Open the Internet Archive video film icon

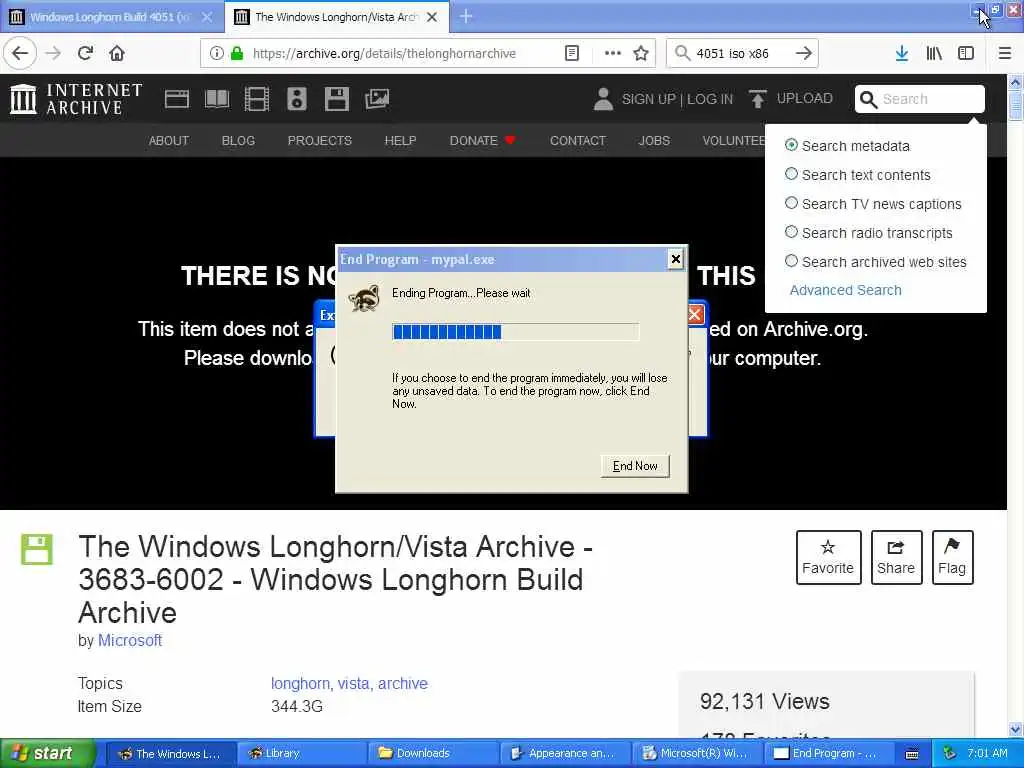click(257, 99)
